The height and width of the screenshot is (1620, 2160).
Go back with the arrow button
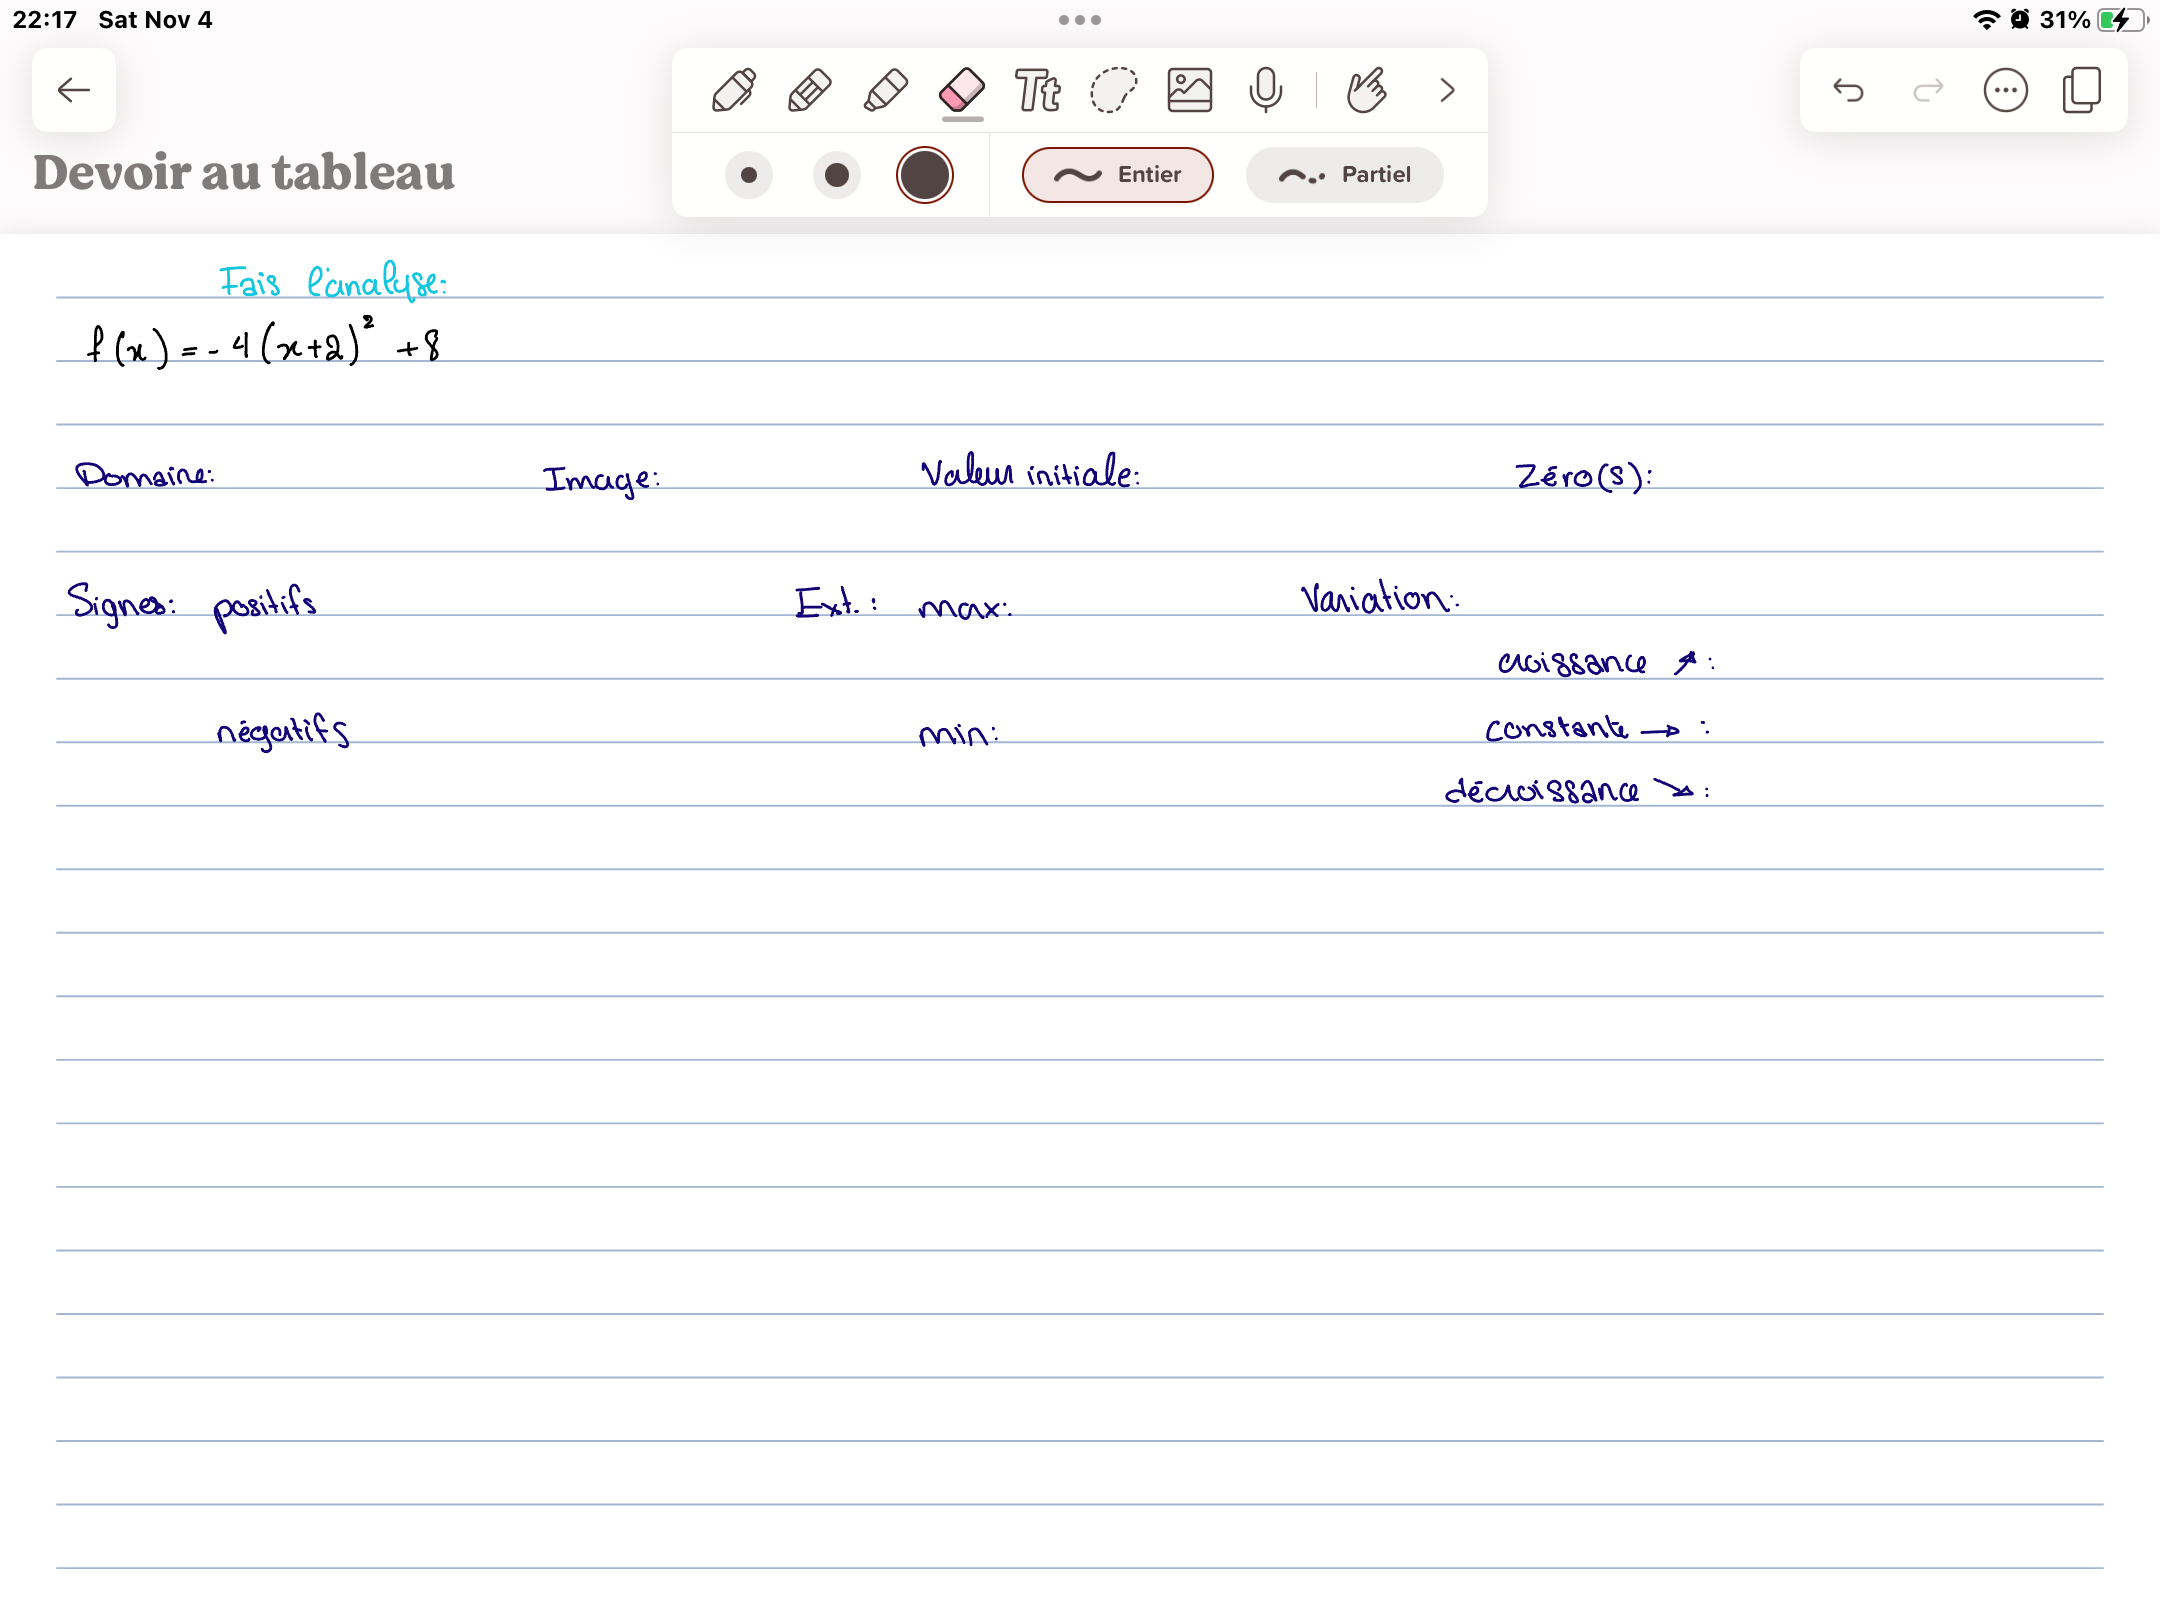(74, 91)
